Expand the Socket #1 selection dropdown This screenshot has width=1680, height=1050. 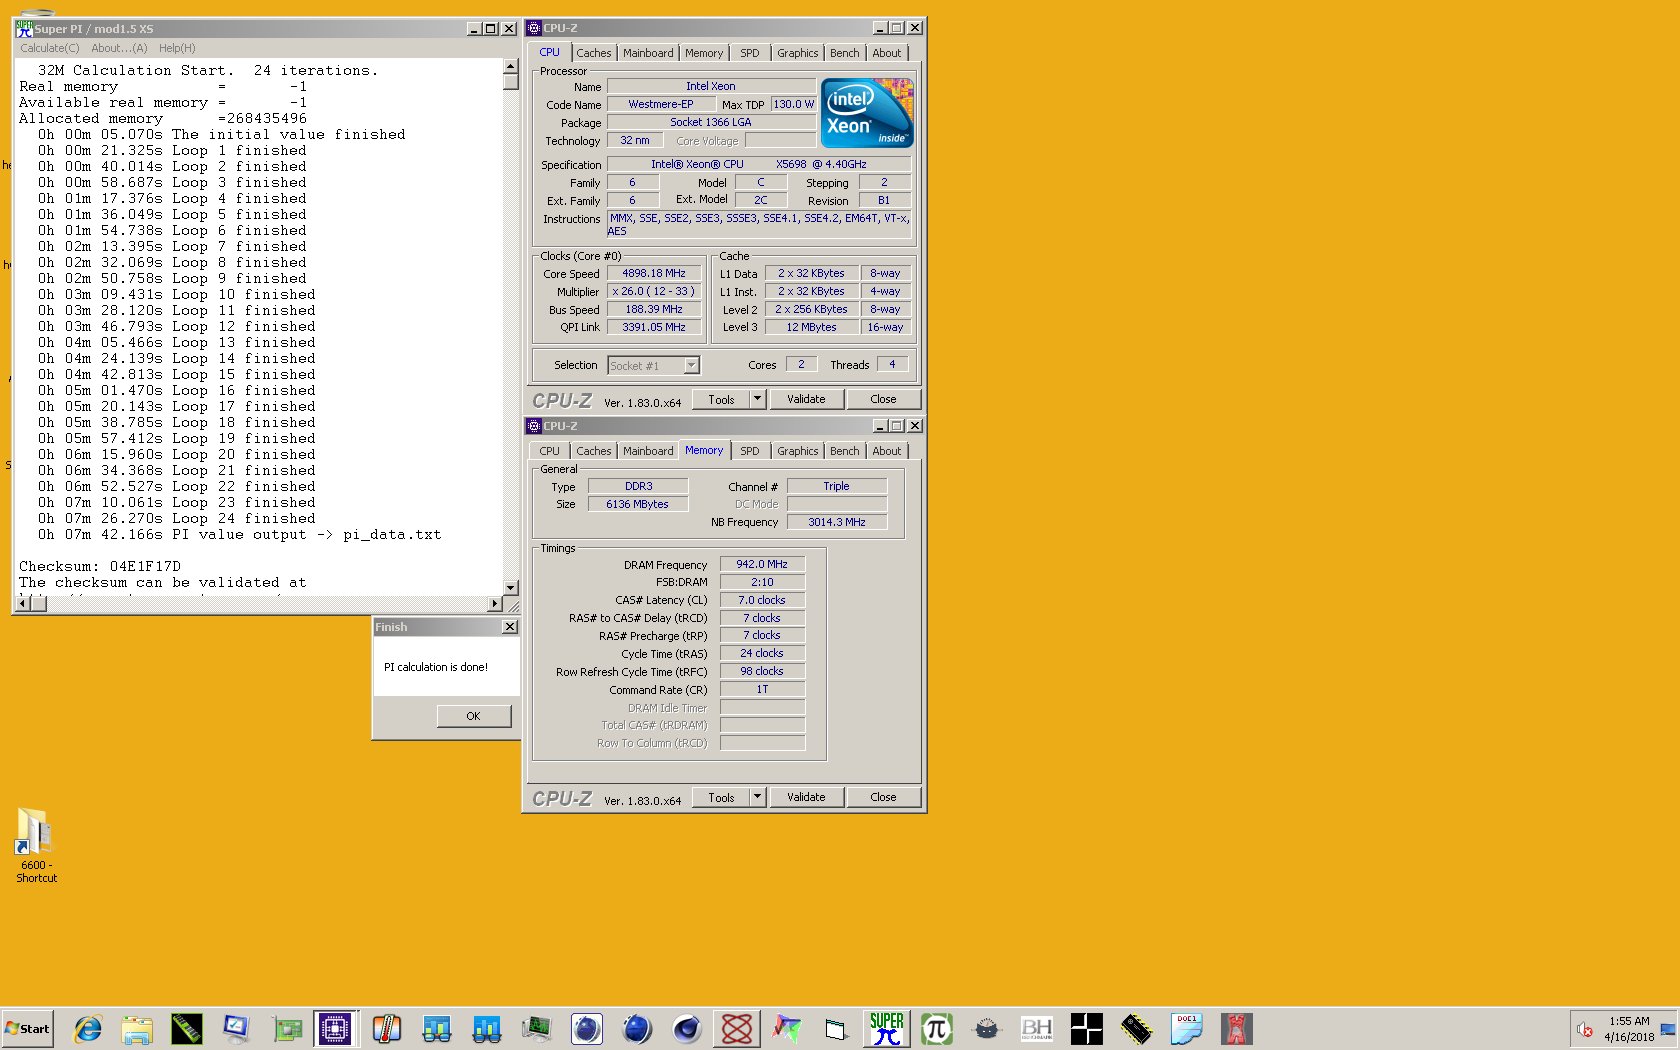[691, 365]
